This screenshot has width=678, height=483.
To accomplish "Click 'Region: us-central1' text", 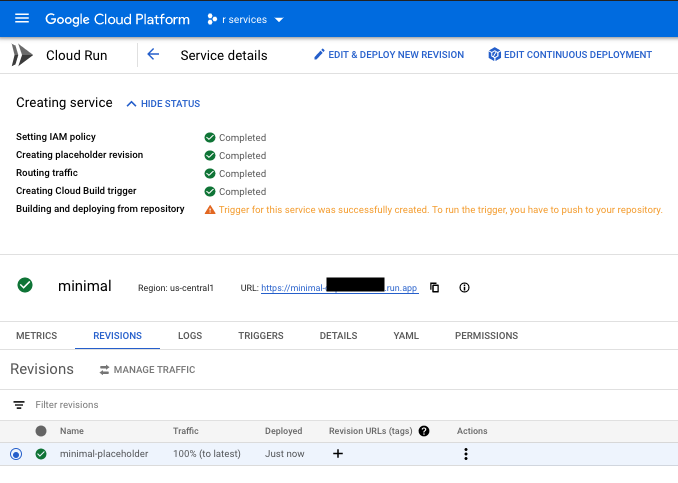I will click(176, 288).
